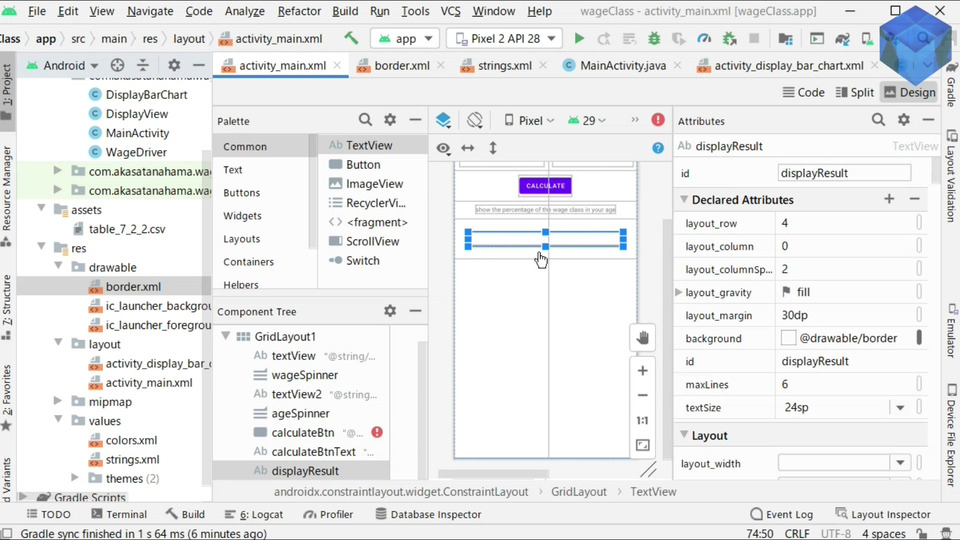Open Palette settings gear

tap(390, 120)
